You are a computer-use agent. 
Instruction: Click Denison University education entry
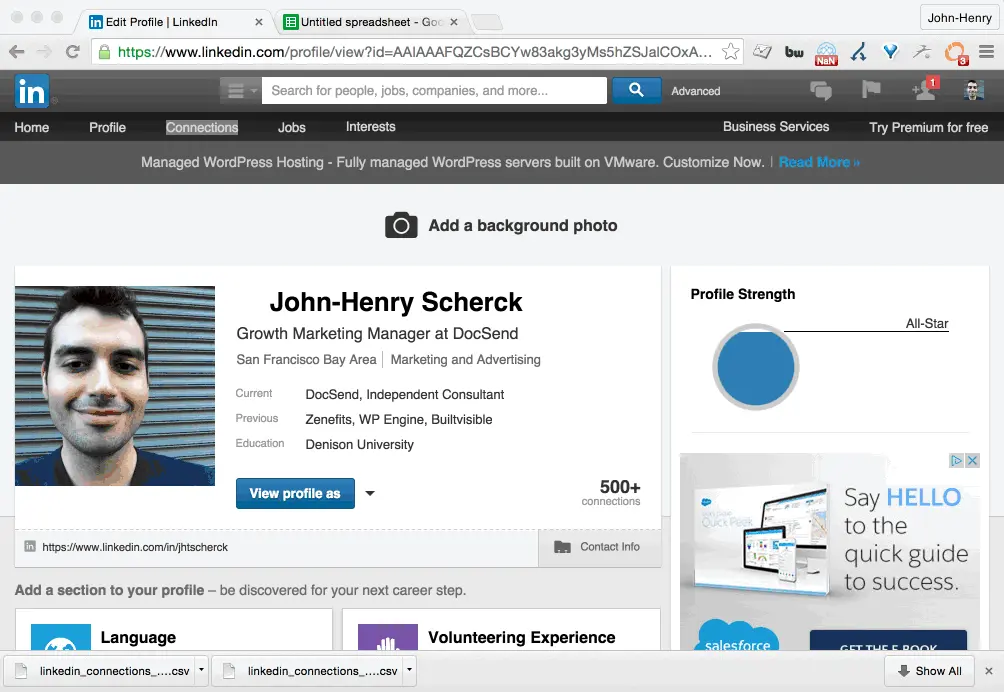[x=359, y=444]
